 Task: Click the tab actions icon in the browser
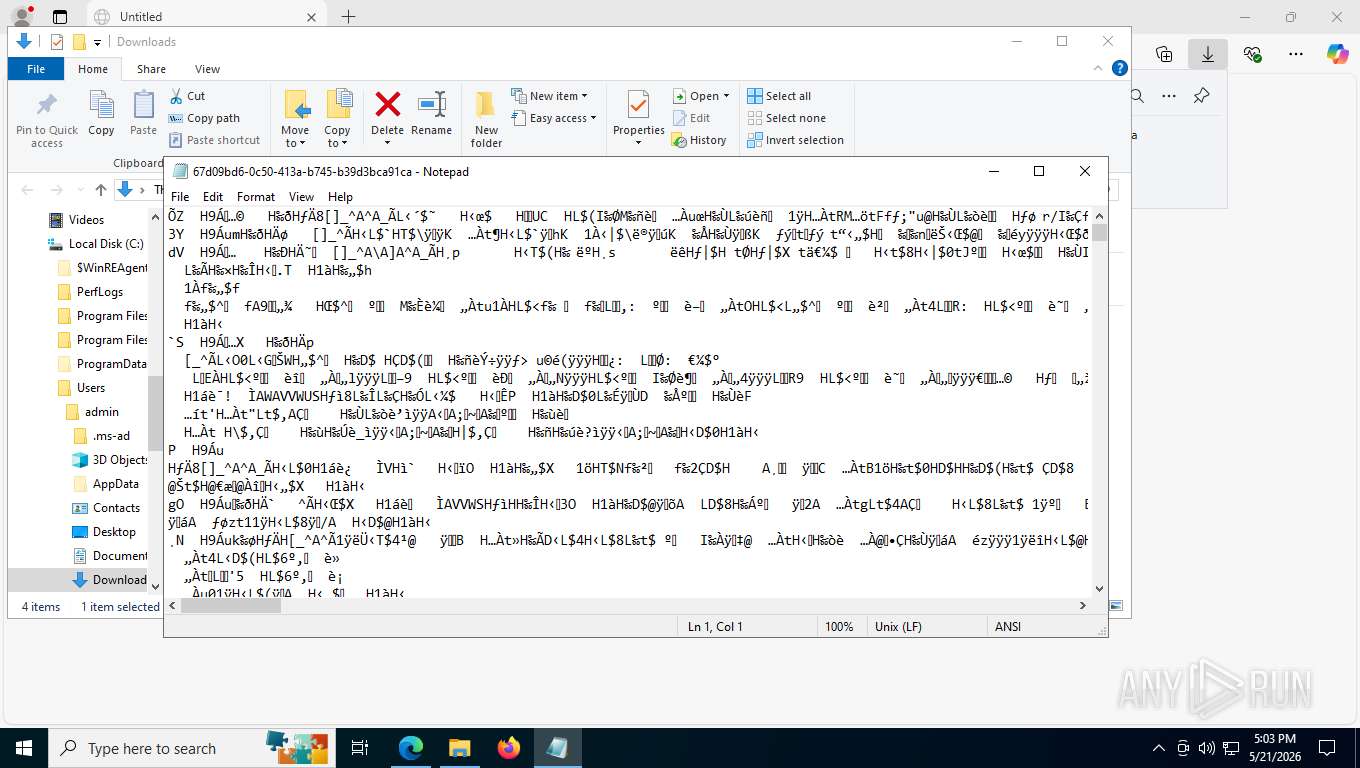59,17
